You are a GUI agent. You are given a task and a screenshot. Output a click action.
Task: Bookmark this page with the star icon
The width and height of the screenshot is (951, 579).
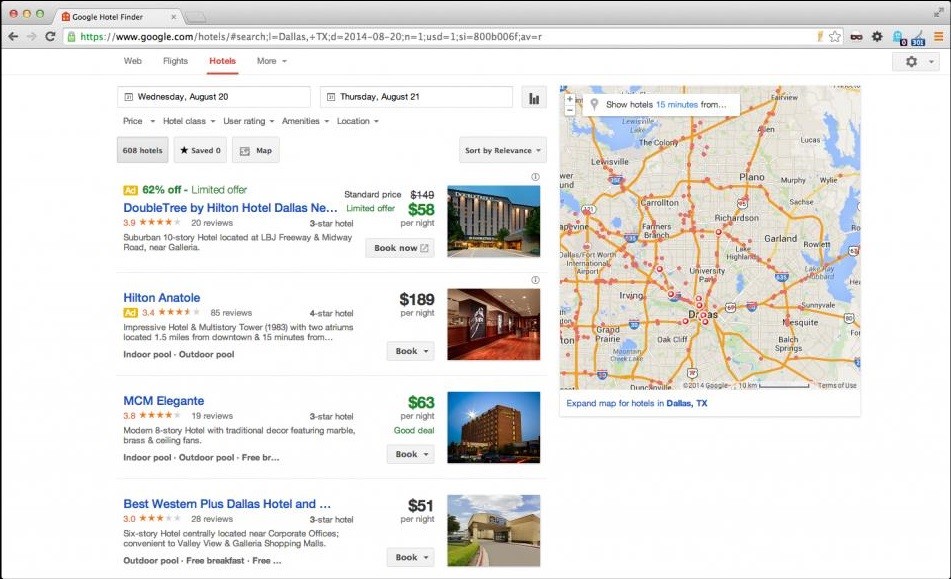835,36
